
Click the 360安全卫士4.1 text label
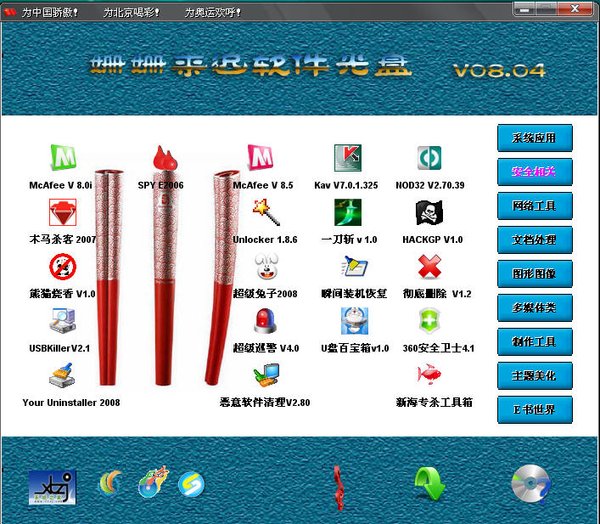(x=438, y=348)
